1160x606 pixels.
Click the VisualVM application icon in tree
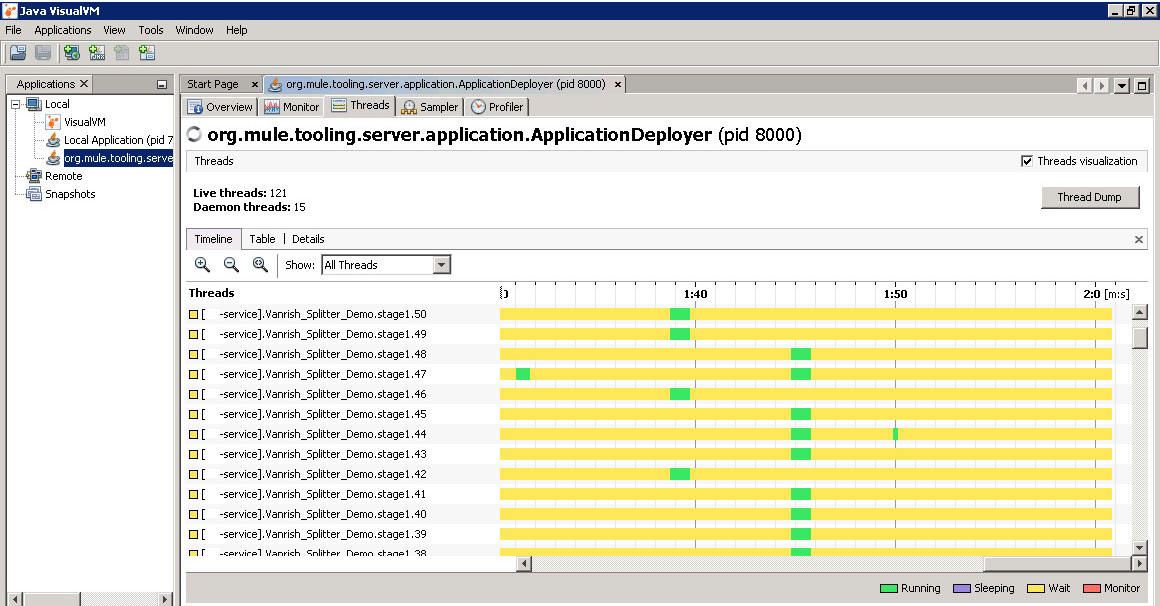[53, 122]
